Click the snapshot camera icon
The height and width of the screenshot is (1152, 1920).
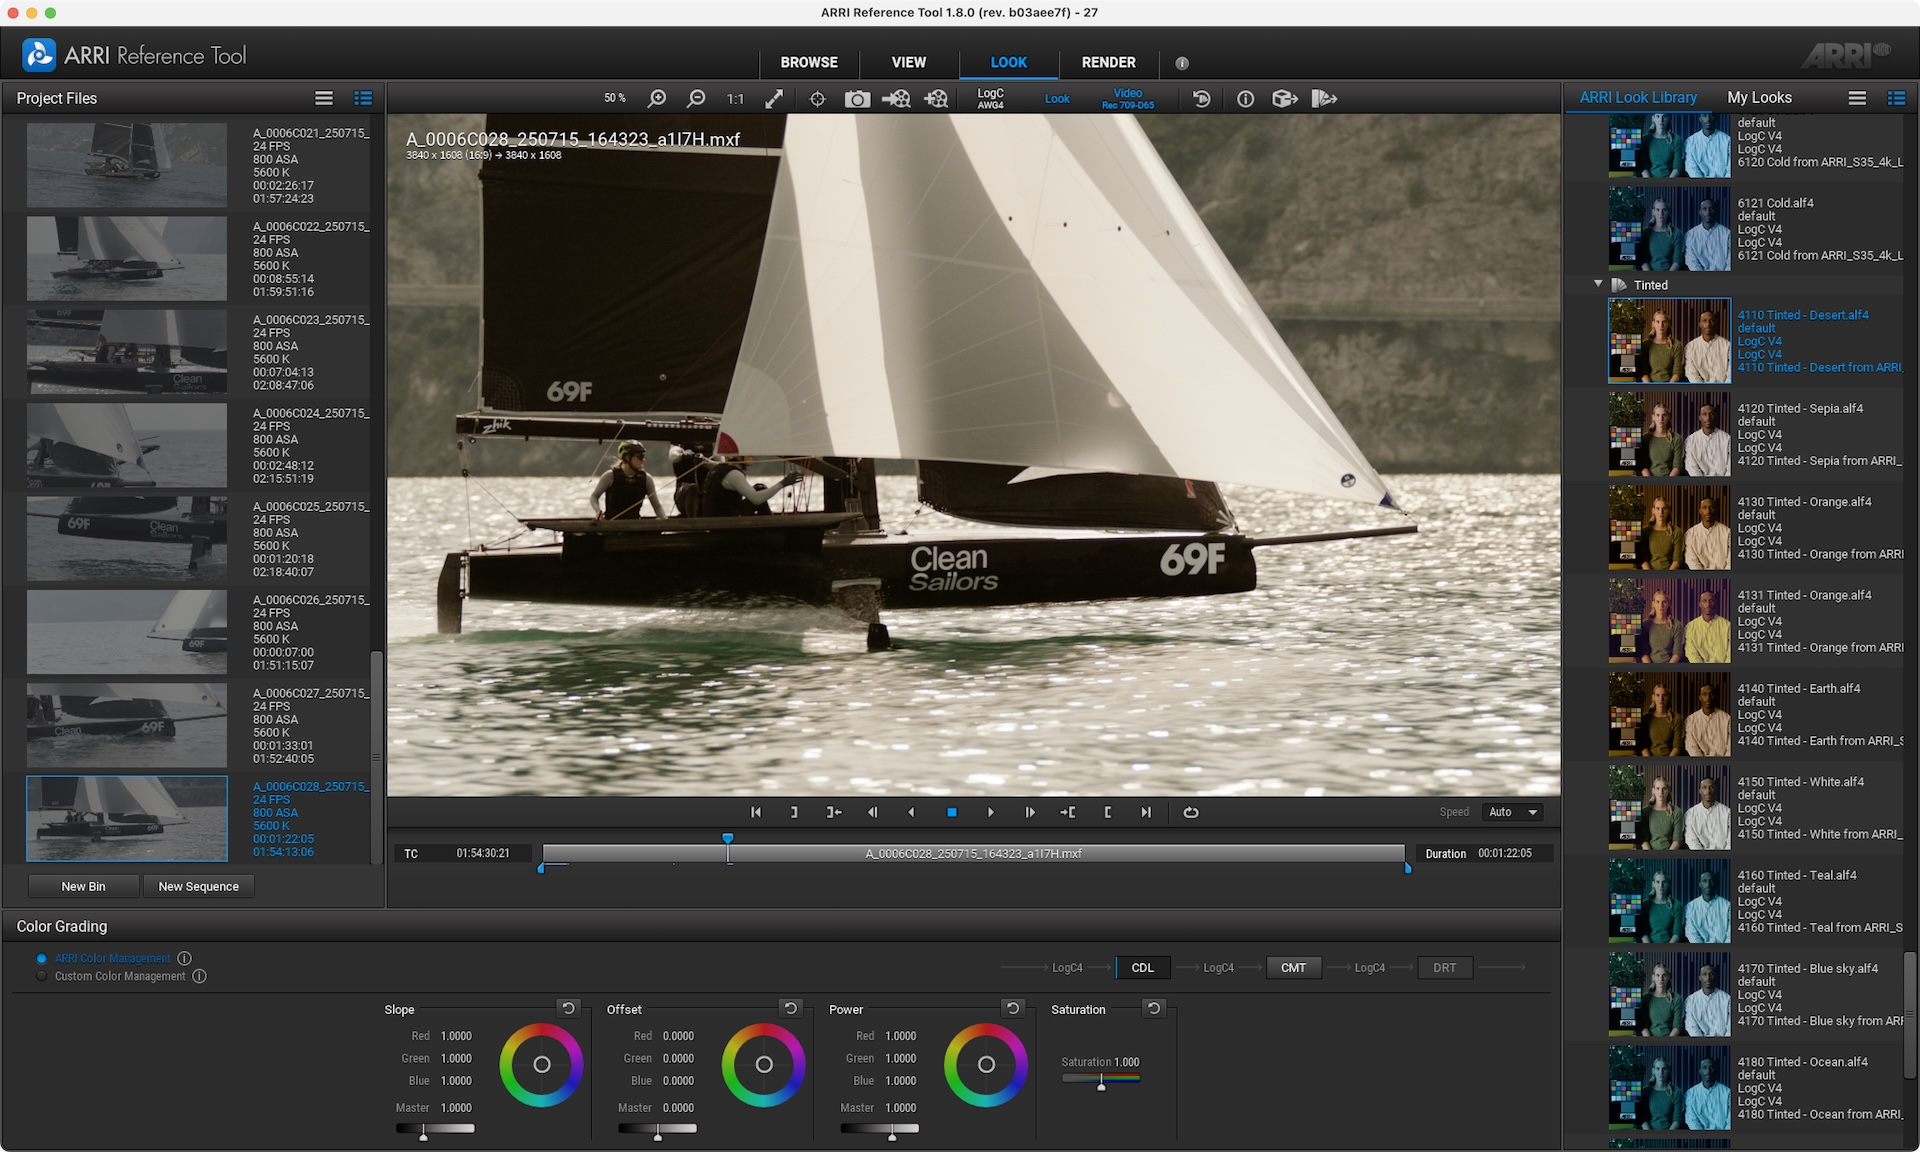(x=857, y=98)
